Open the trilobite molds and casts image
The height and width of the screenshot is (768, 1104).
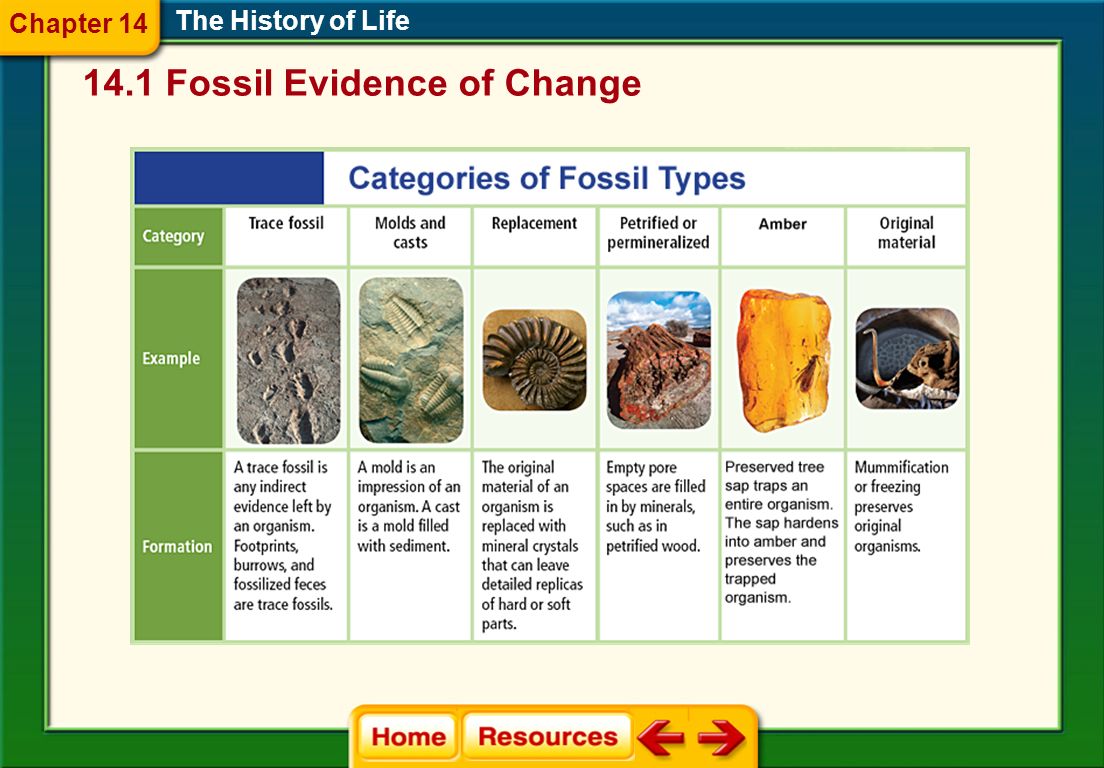[411, 360]
